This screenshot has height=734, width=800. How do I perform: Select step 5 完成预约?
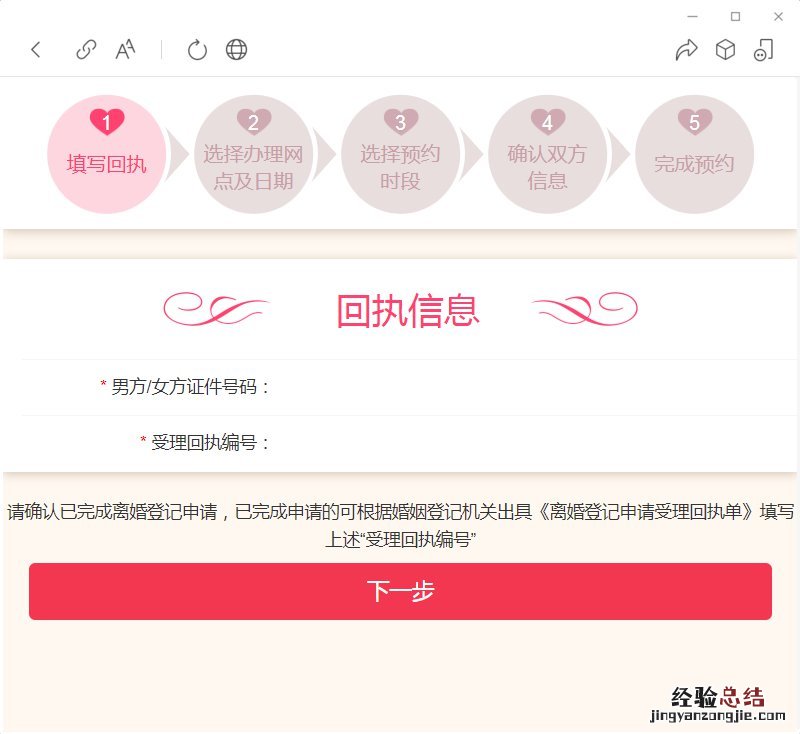tap(694, 154)
